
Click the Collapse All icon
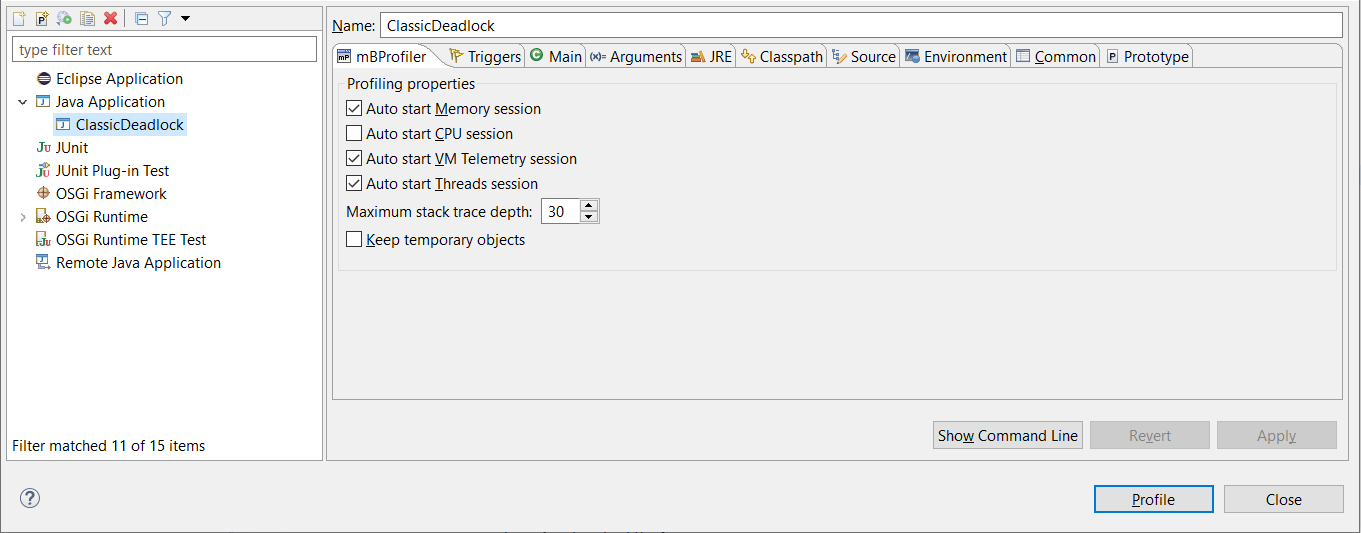(x=141, y=18)
